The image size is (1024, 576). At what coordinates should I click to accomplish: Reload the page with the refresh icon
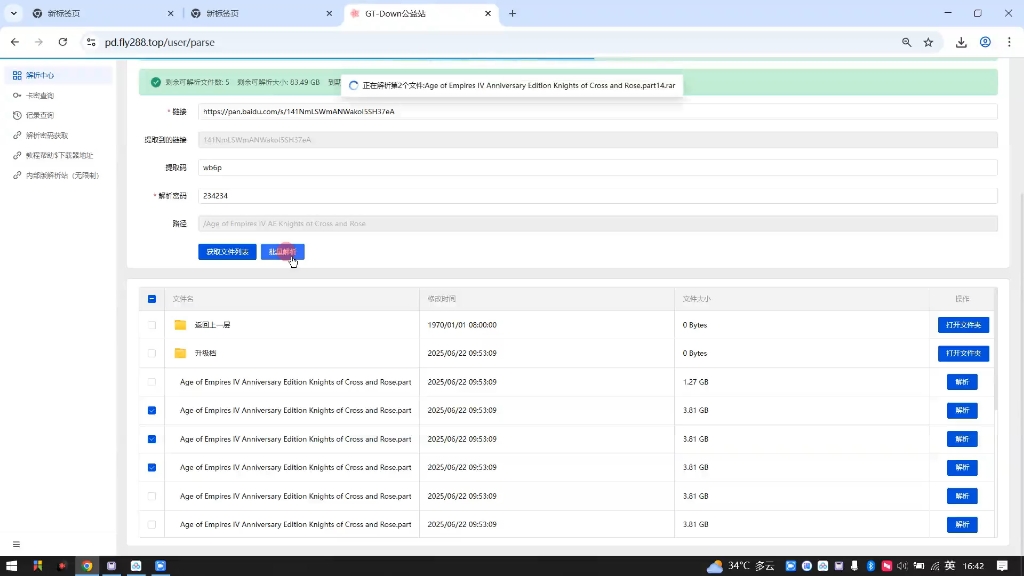(x=63, y=42)
